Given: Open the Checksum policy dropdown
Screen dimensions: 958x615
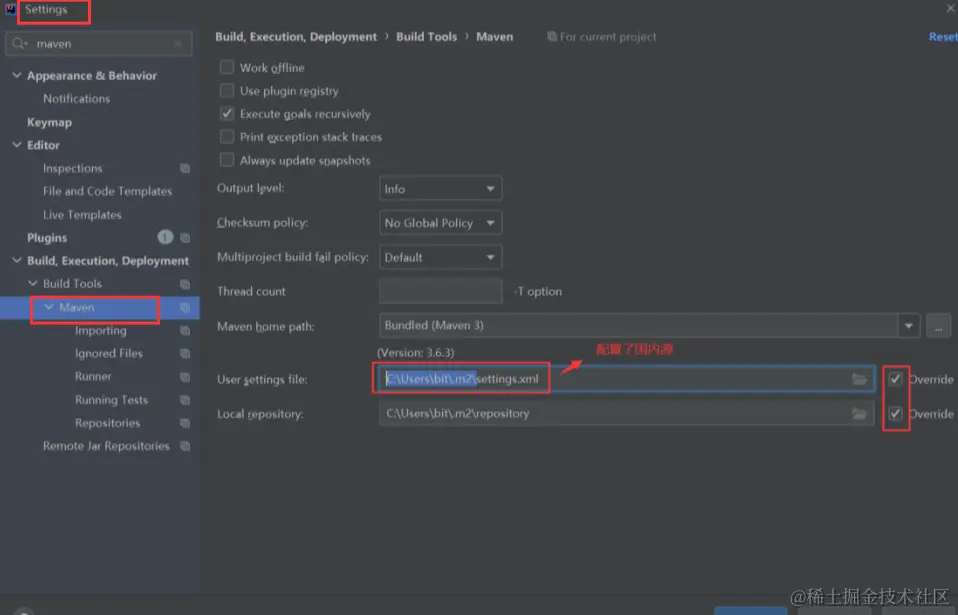Looking at the screenshot, I should coord(440,223).
